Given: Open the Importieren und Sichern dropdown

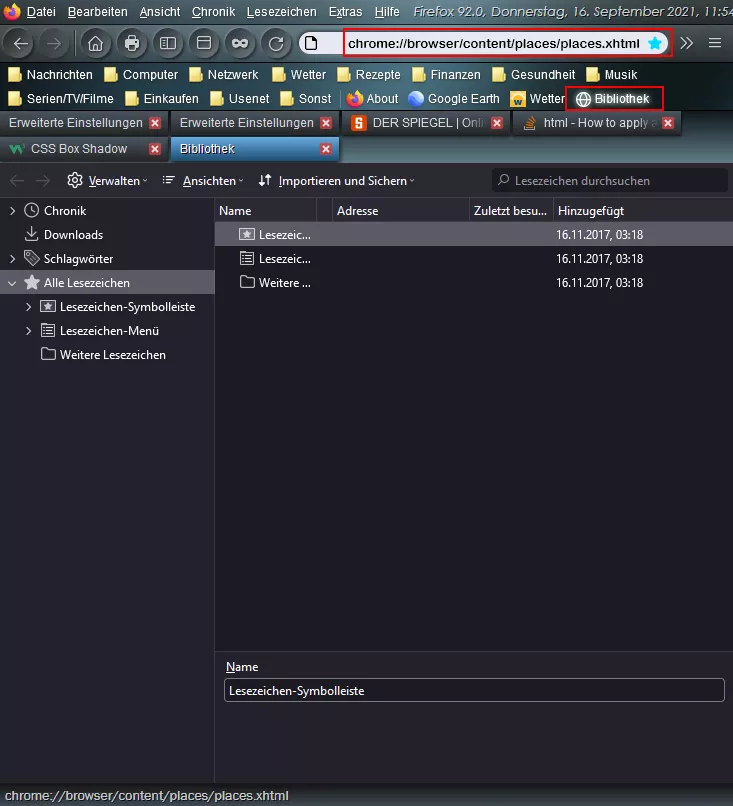Looking at the screenshot, I should (336, 181).
